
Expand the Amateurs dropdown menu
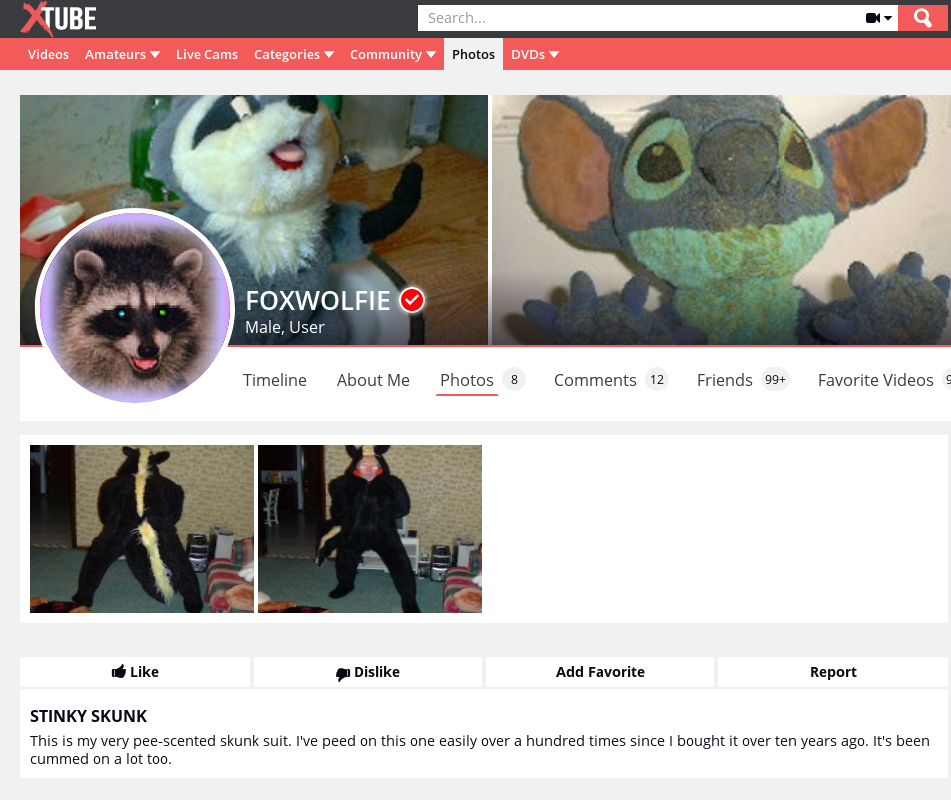coord(122,55)
